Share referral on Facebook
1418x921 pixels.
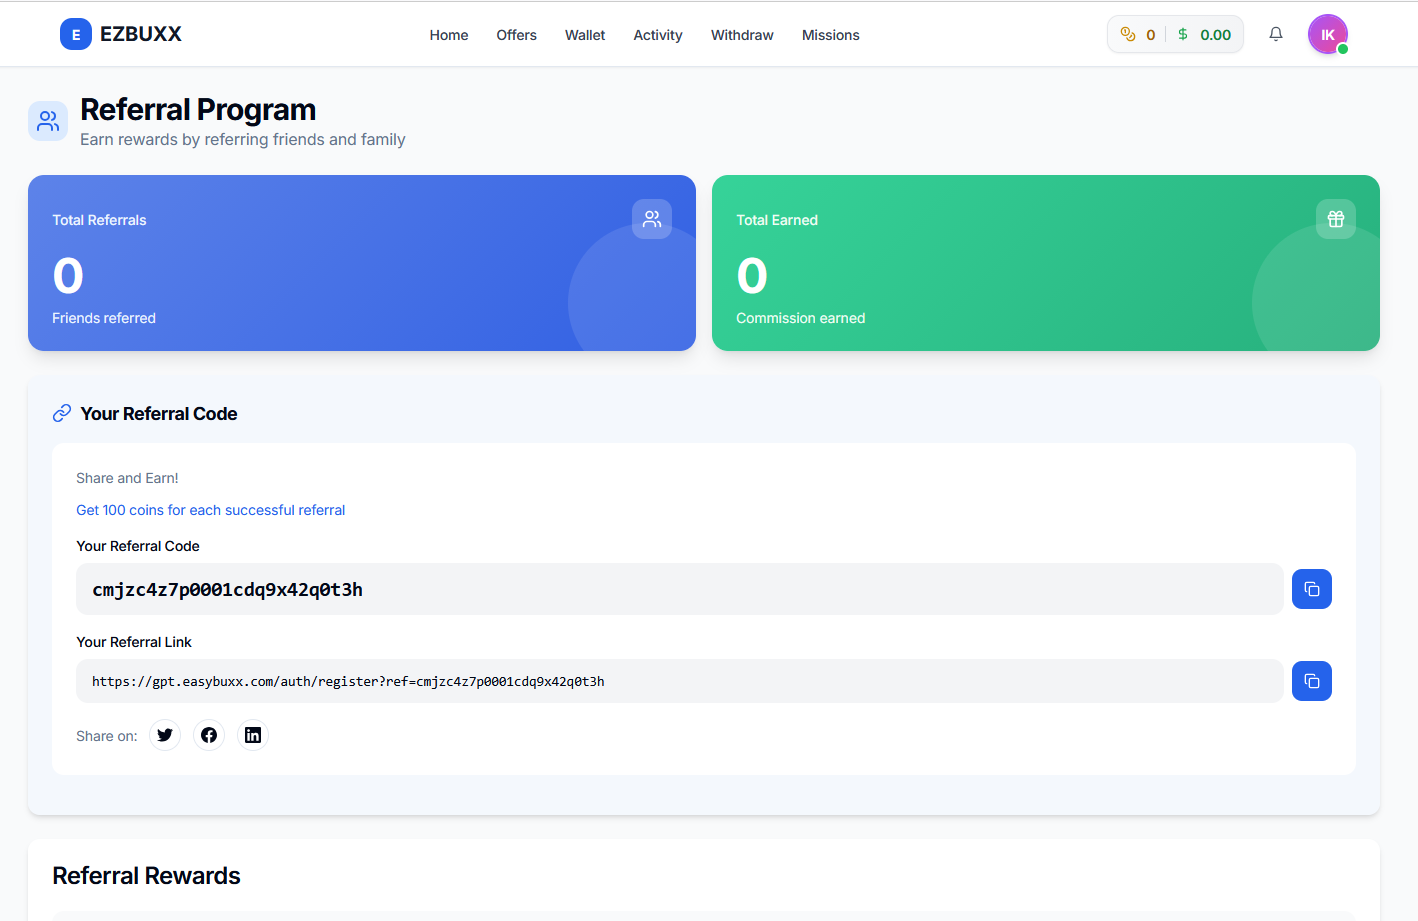point(209,735)
